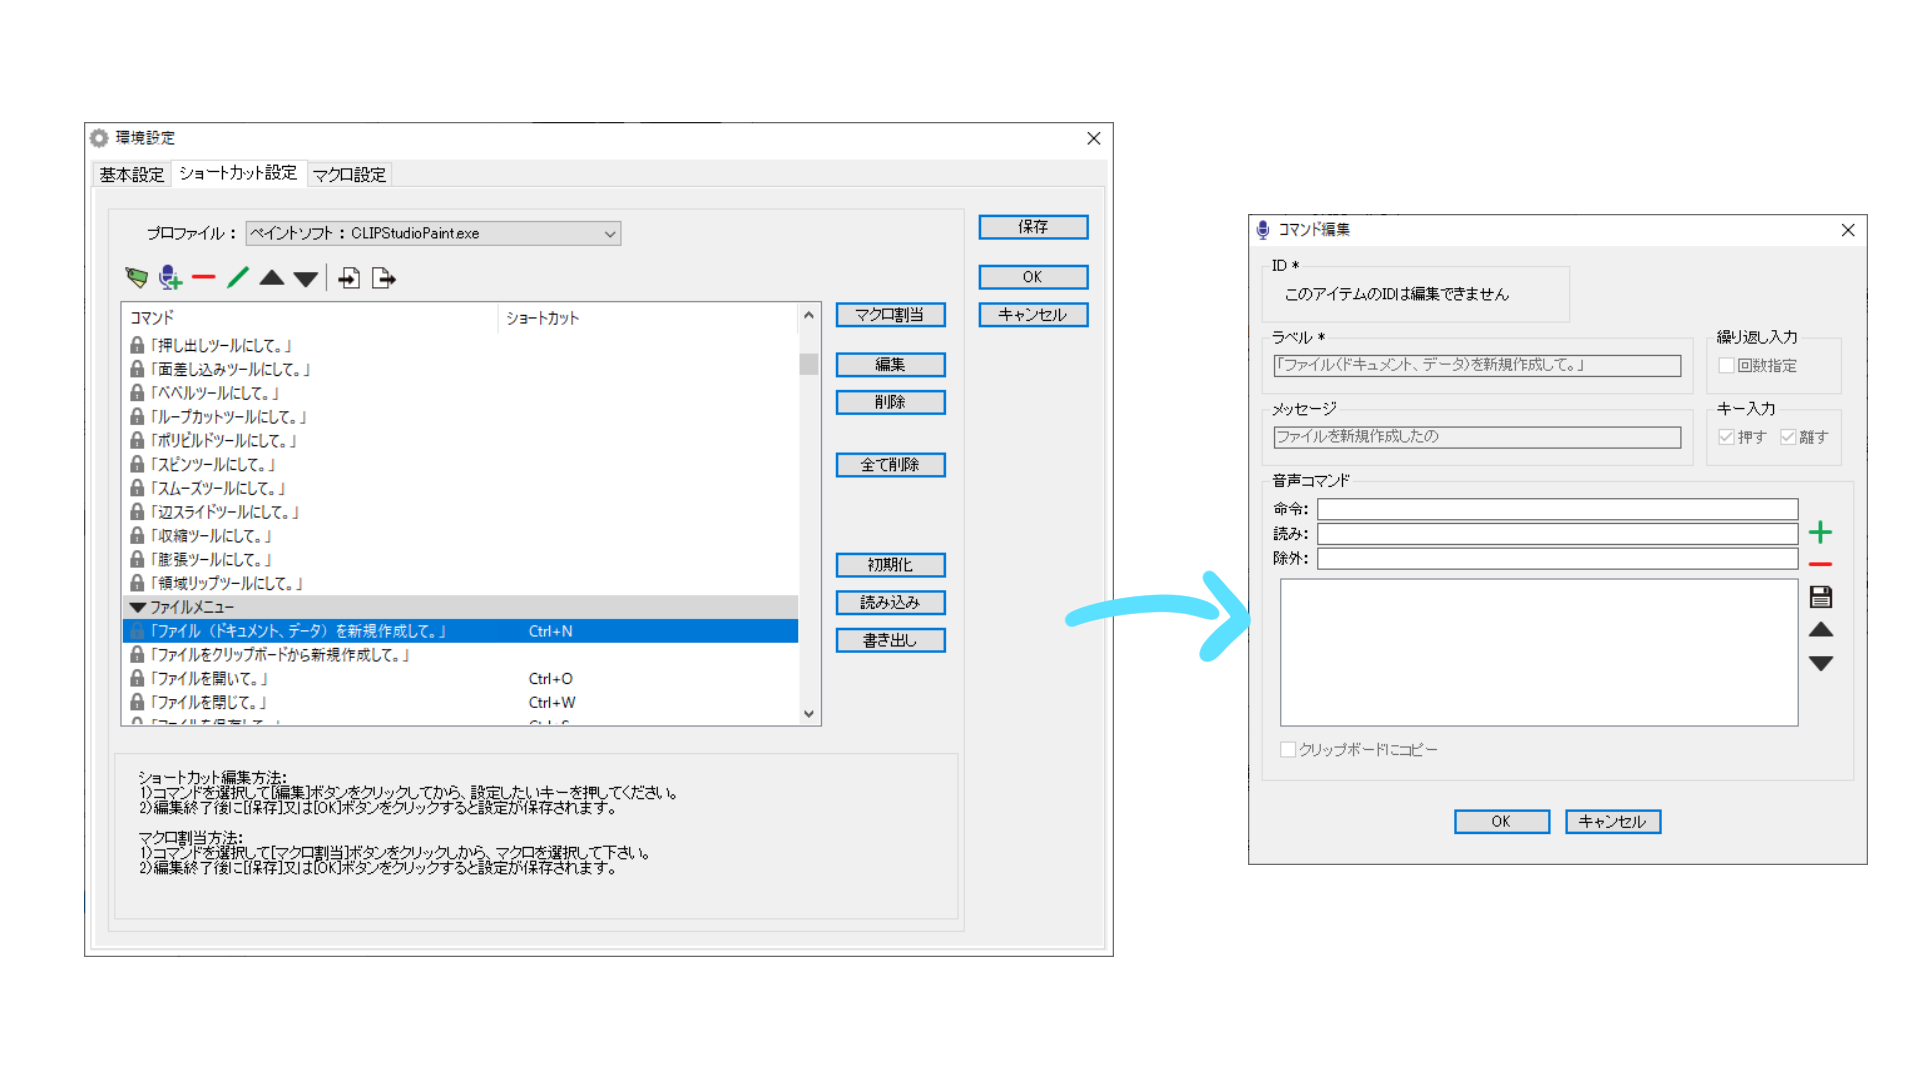Screen dimensions: 1920x1080
Task: Click the floppy disk save icon
Action: coord(1820,597)
